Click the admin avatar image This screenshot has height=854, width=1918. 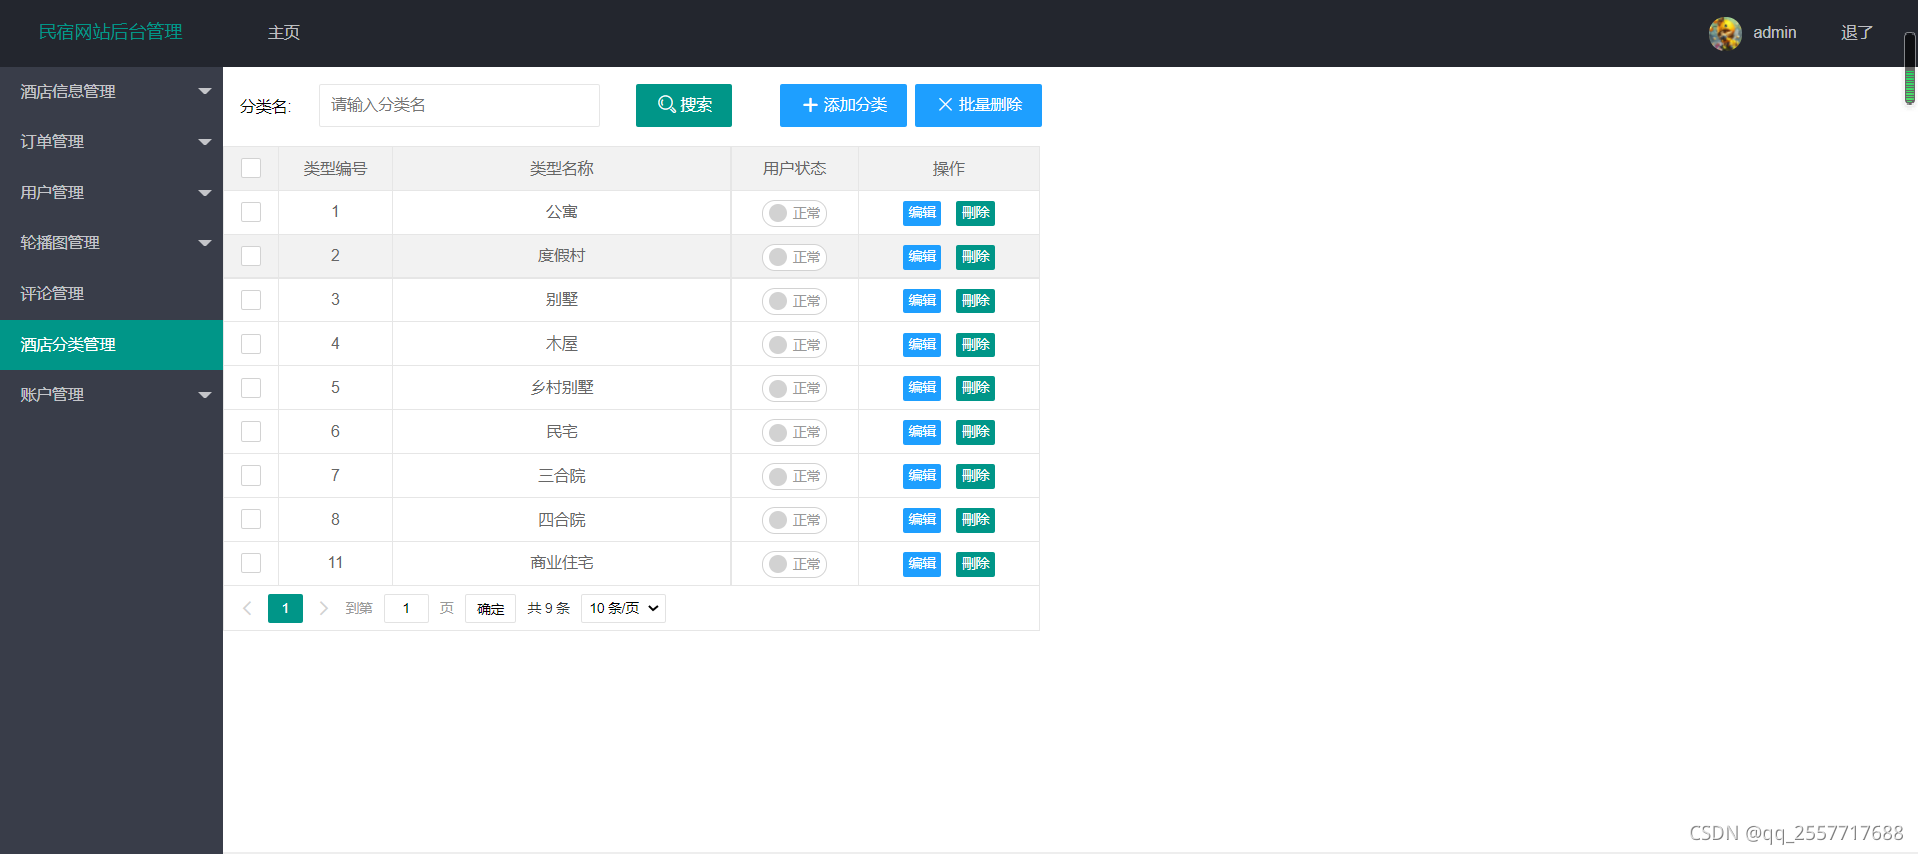pos(1725,33)
